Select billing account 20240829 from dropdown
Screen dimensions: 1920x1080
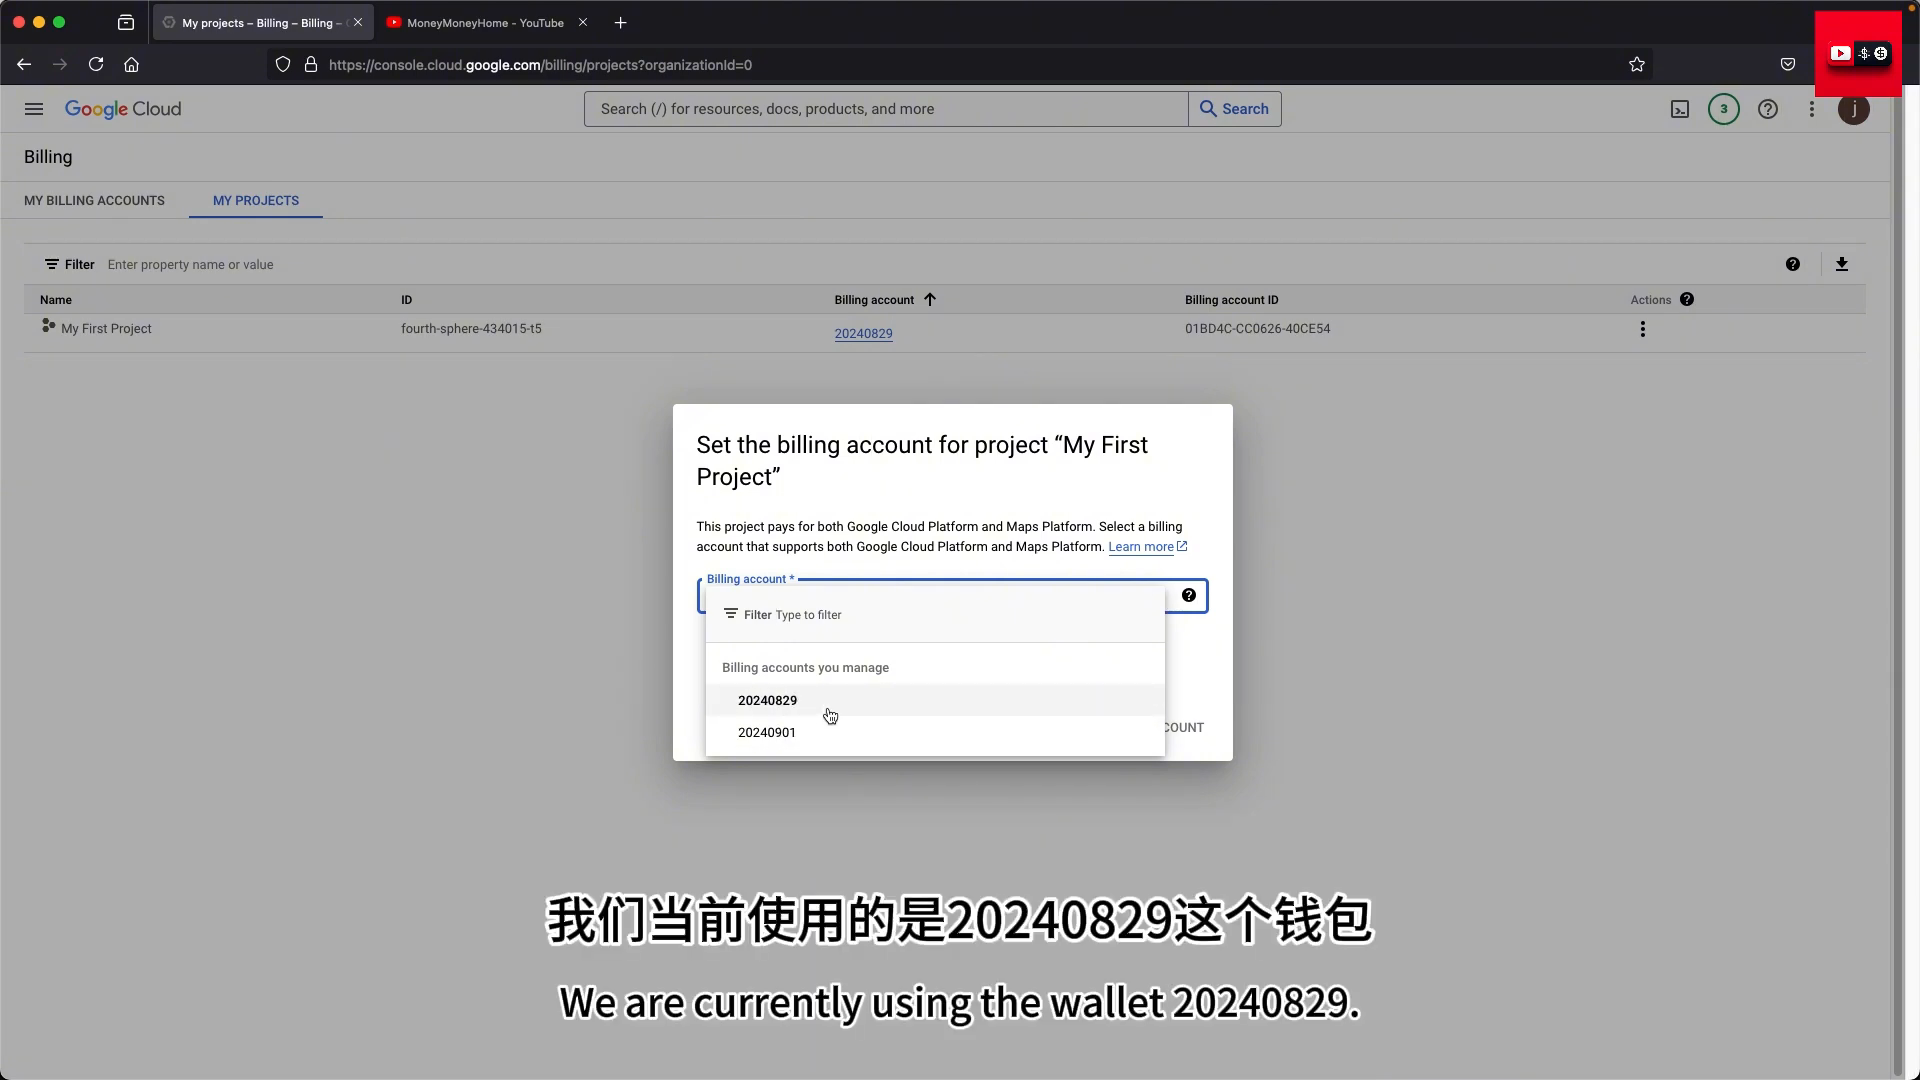pyautogui.click(x=935, y=700)
